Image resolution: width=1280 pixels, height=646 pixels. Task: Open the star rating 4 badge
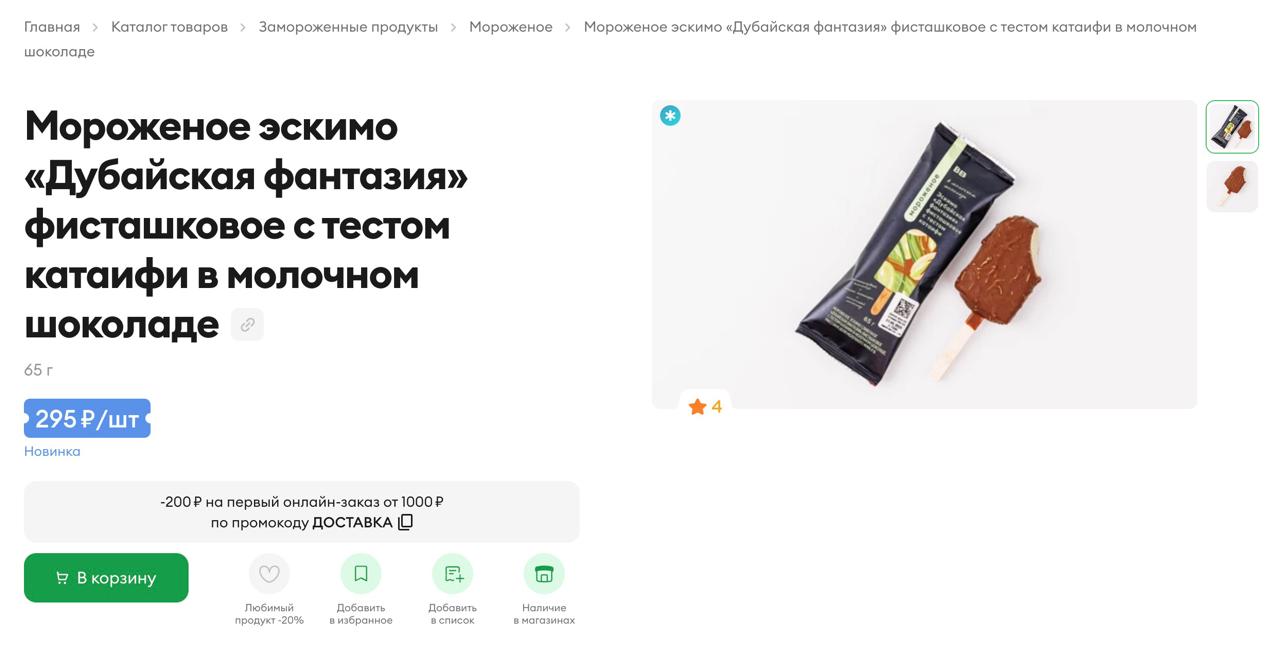click(705, 406)
